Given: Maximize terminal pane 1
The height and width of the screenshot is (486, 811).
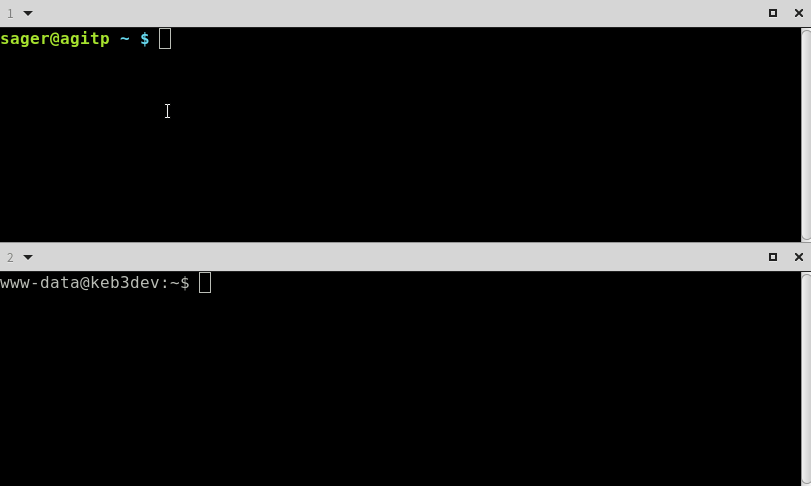Looking at the screenshot, I should pyautogui.click(x=773, y=13).
